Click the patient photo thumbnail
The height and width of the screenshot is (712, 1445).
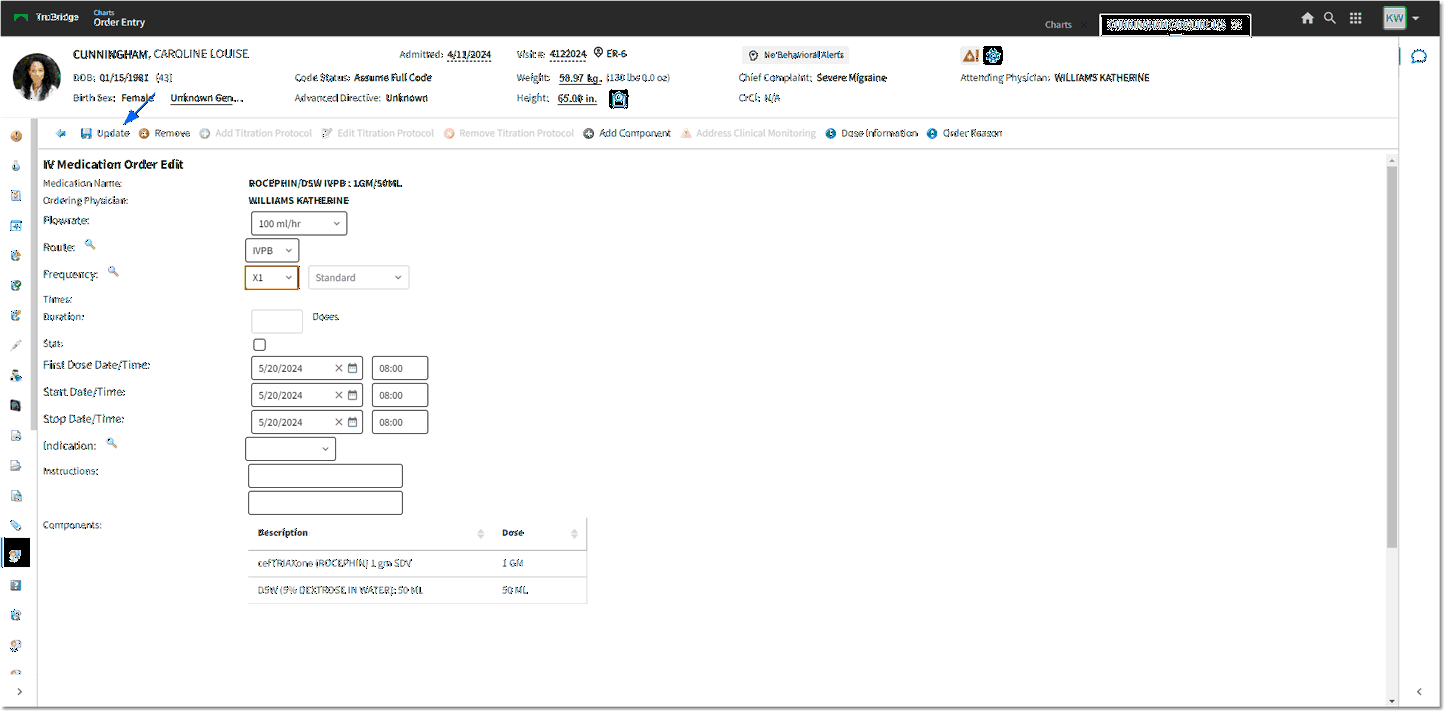pyautogui.click(x=37, y=77)
